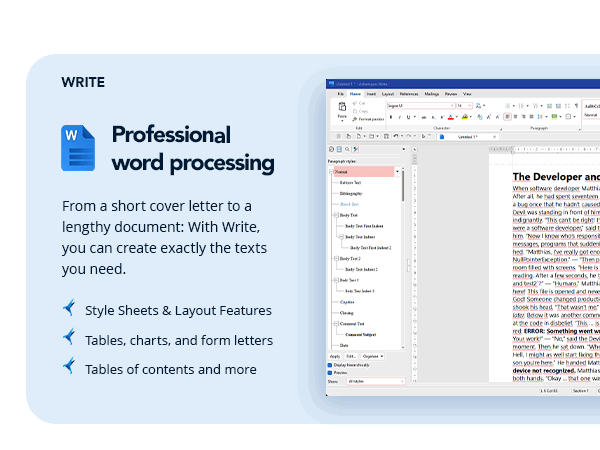
Task: Select the Closing style
Action: click(347, 313)
